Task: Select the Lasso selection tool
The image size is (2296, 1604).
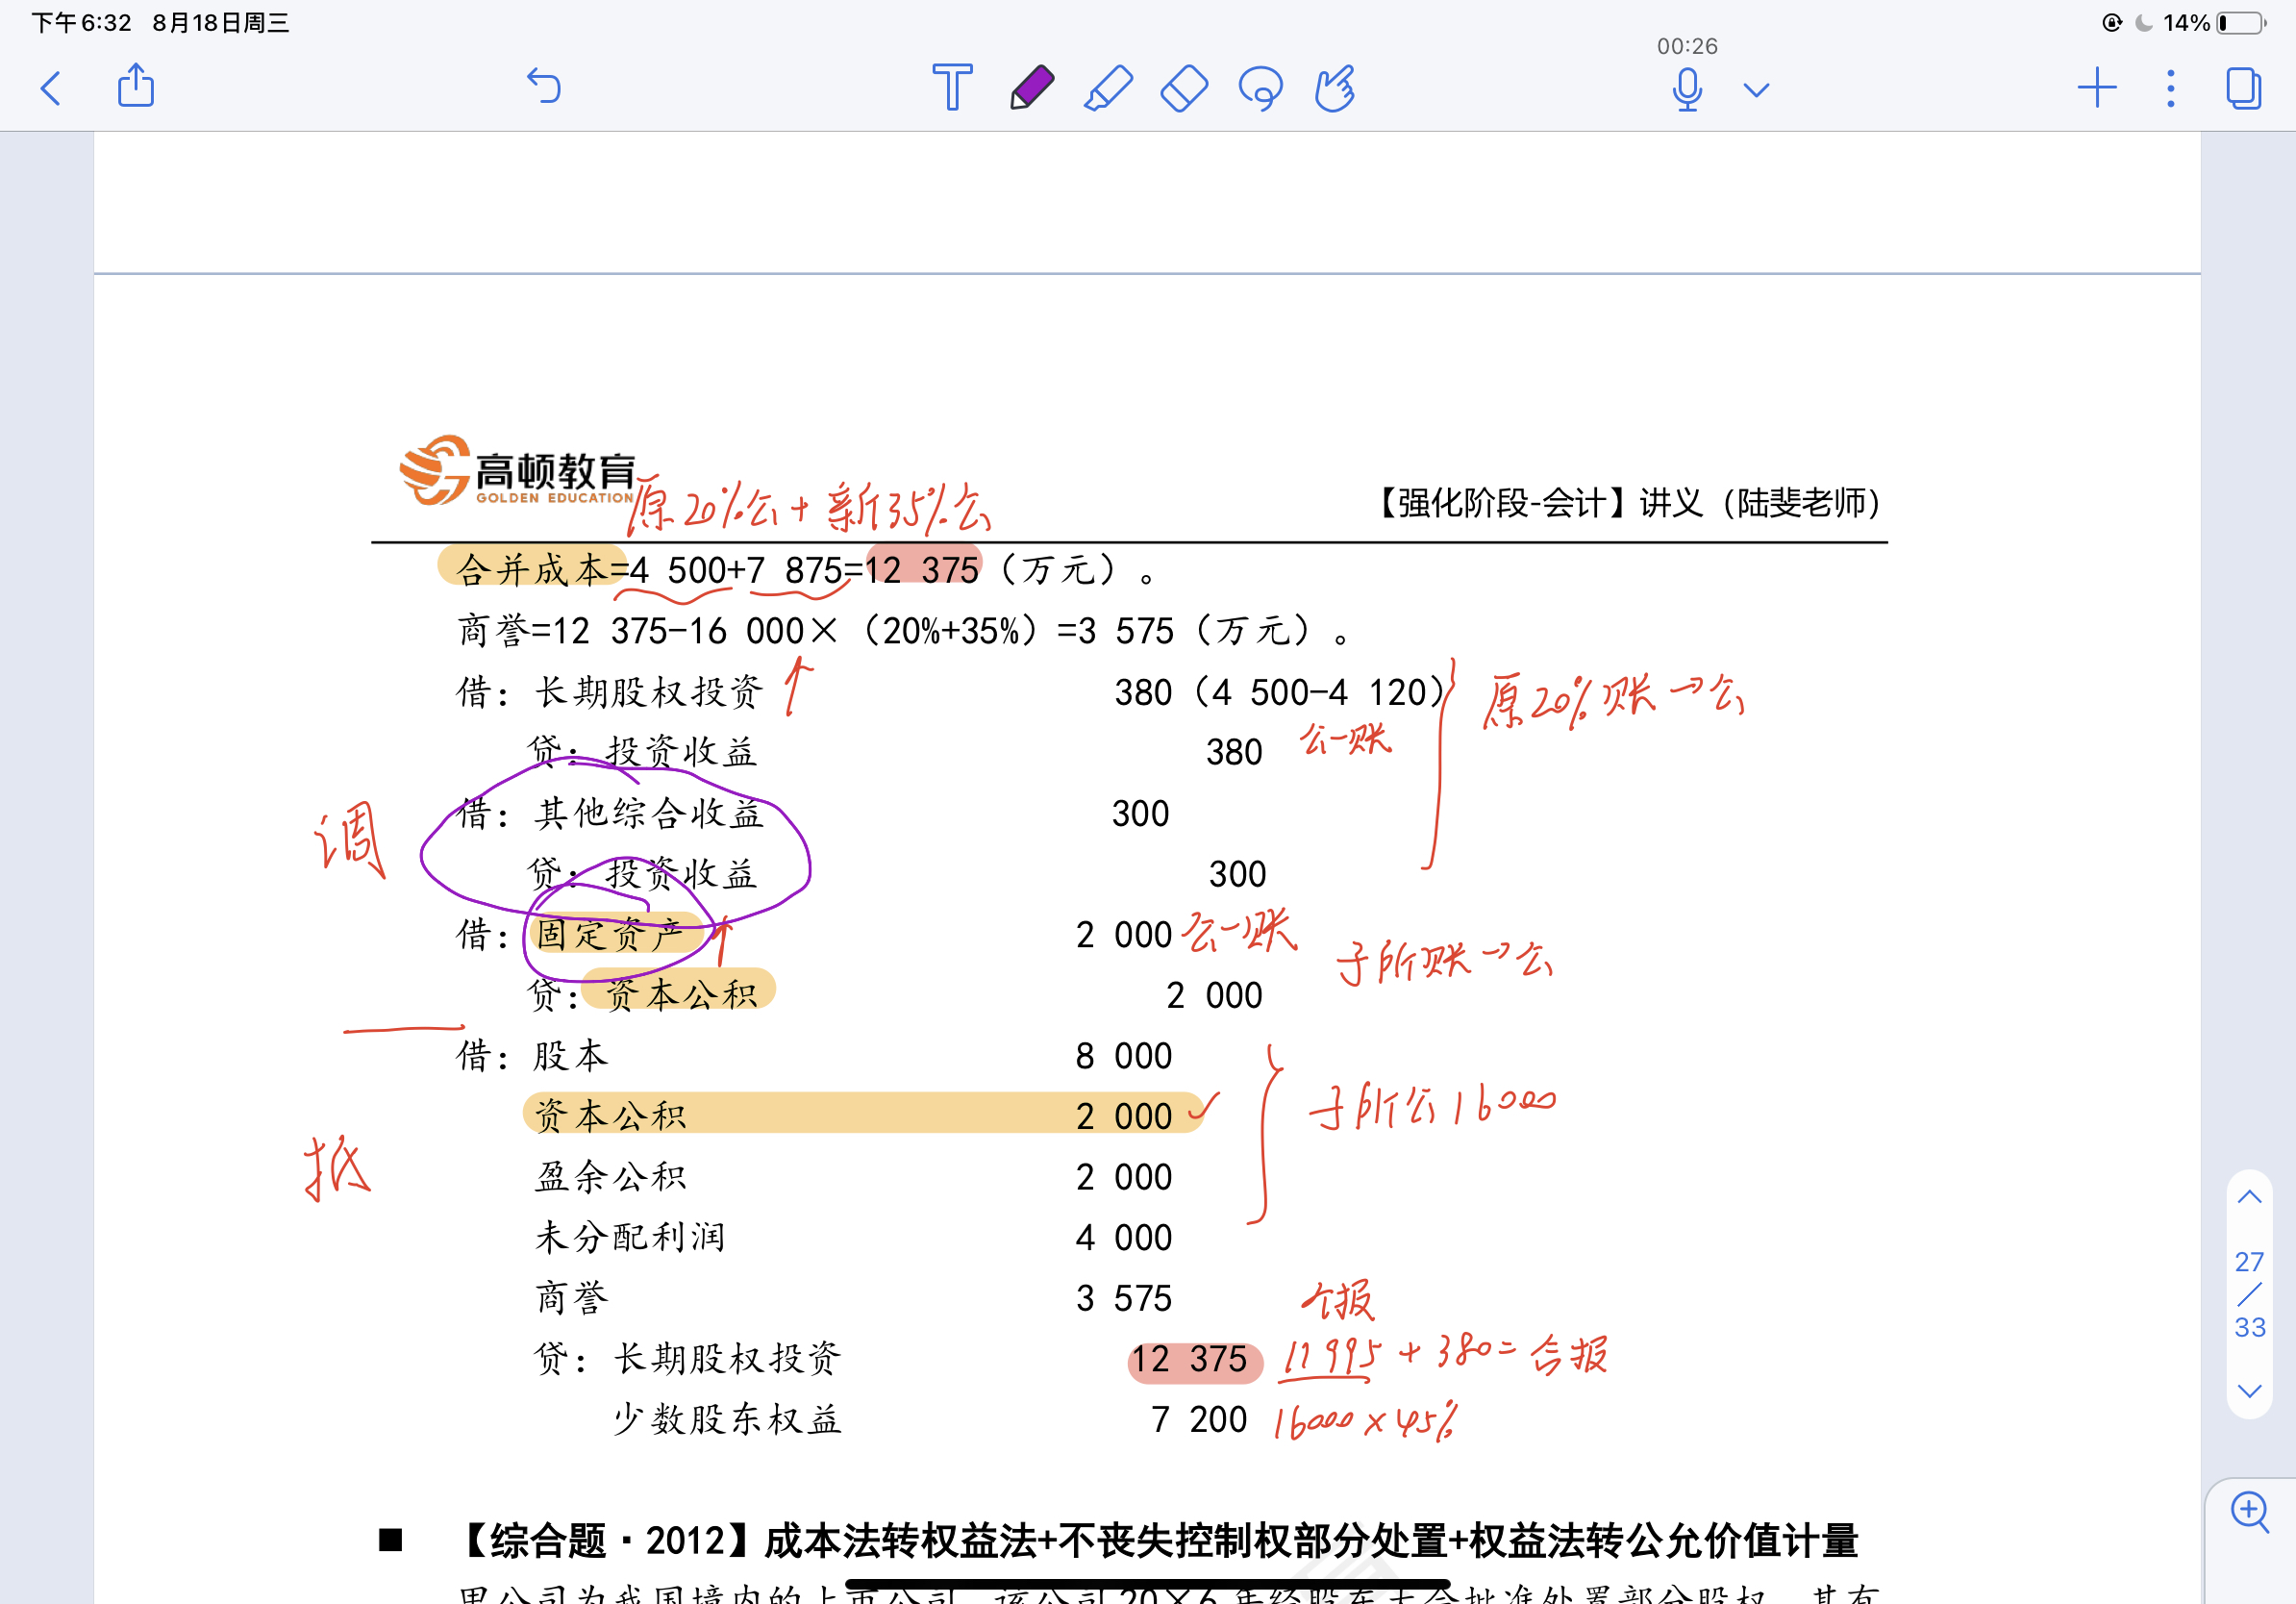Action: (x=1260, y=88)
